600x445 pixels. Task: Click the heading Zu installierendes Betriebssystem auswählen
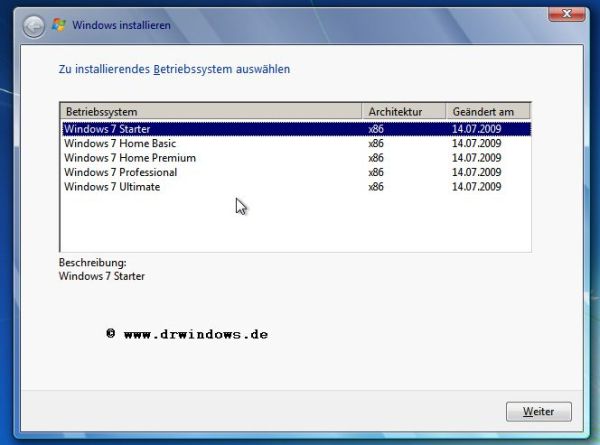coord(174,69)
